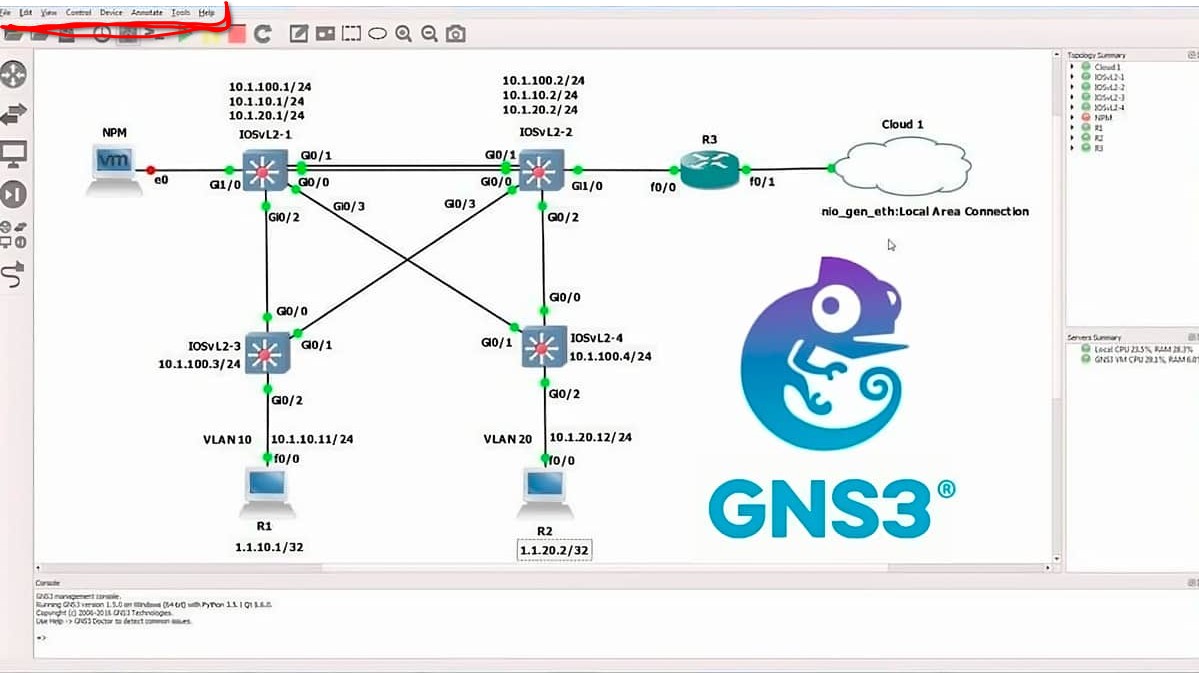The height and width of the screenshot is (673, 1199).
Task: Open the Help menu
Action: click(x=206, y=13)
